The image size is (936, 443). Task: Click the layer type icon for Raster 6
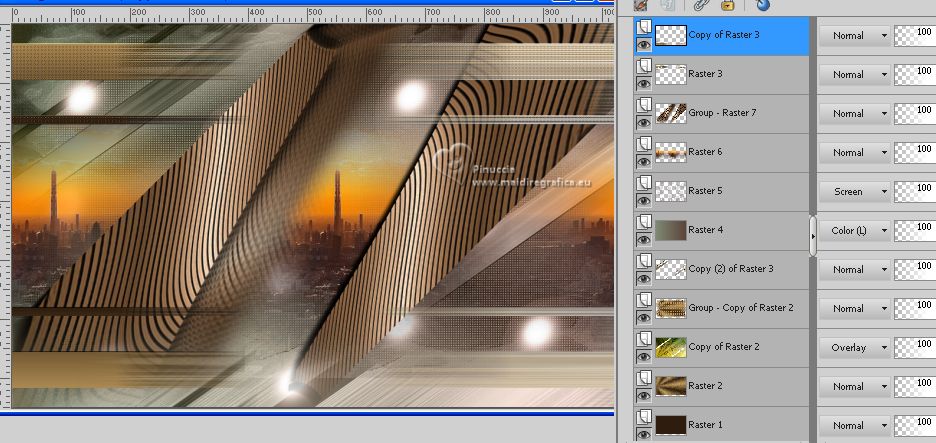[x=644, y=145]
